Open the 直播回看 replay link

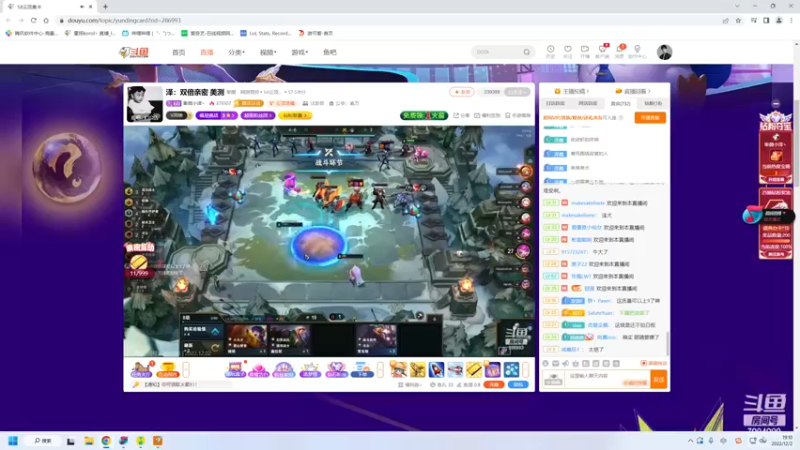point(633,91)
